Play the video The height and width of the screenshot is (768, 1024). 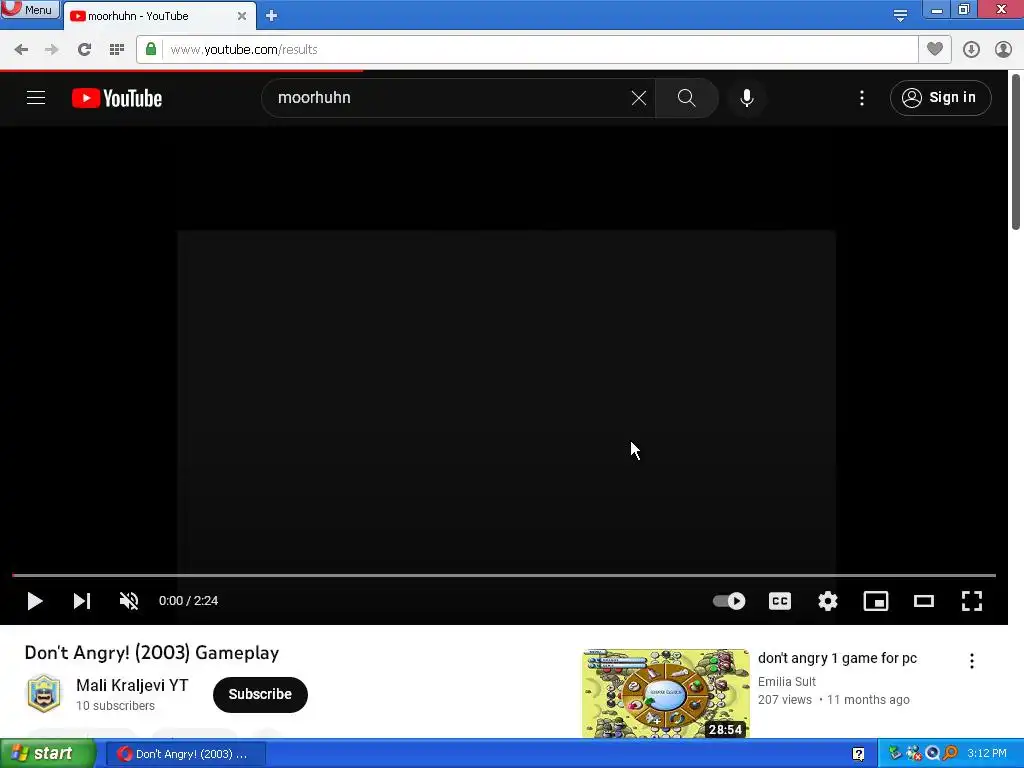pyautogui.click(x=35, y=601)
